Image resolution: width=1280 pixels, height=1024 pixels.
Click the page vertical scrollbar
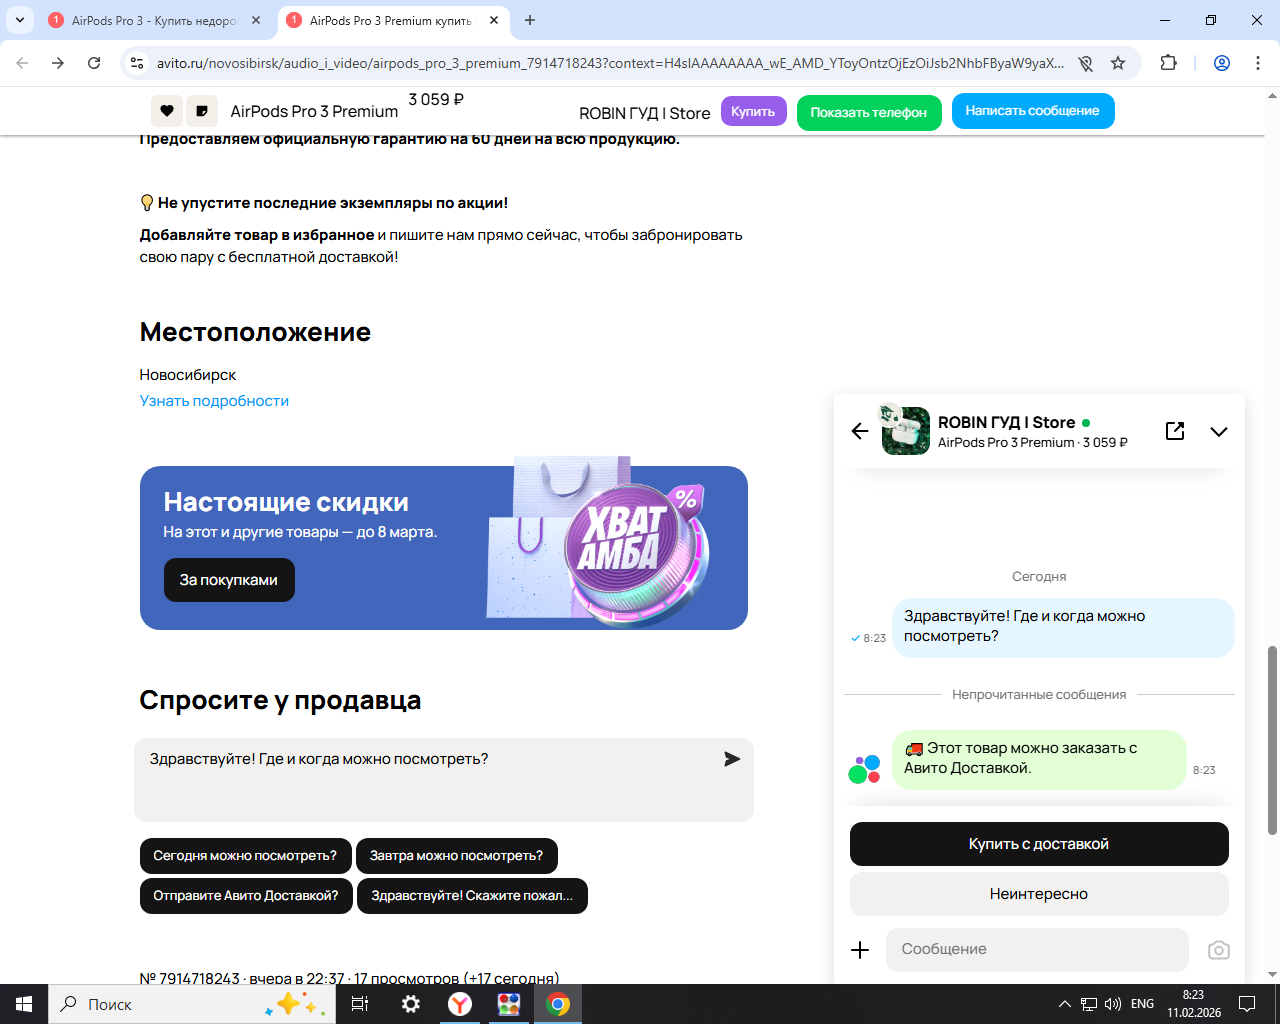pyautogui.click(x=1272, y=740)
